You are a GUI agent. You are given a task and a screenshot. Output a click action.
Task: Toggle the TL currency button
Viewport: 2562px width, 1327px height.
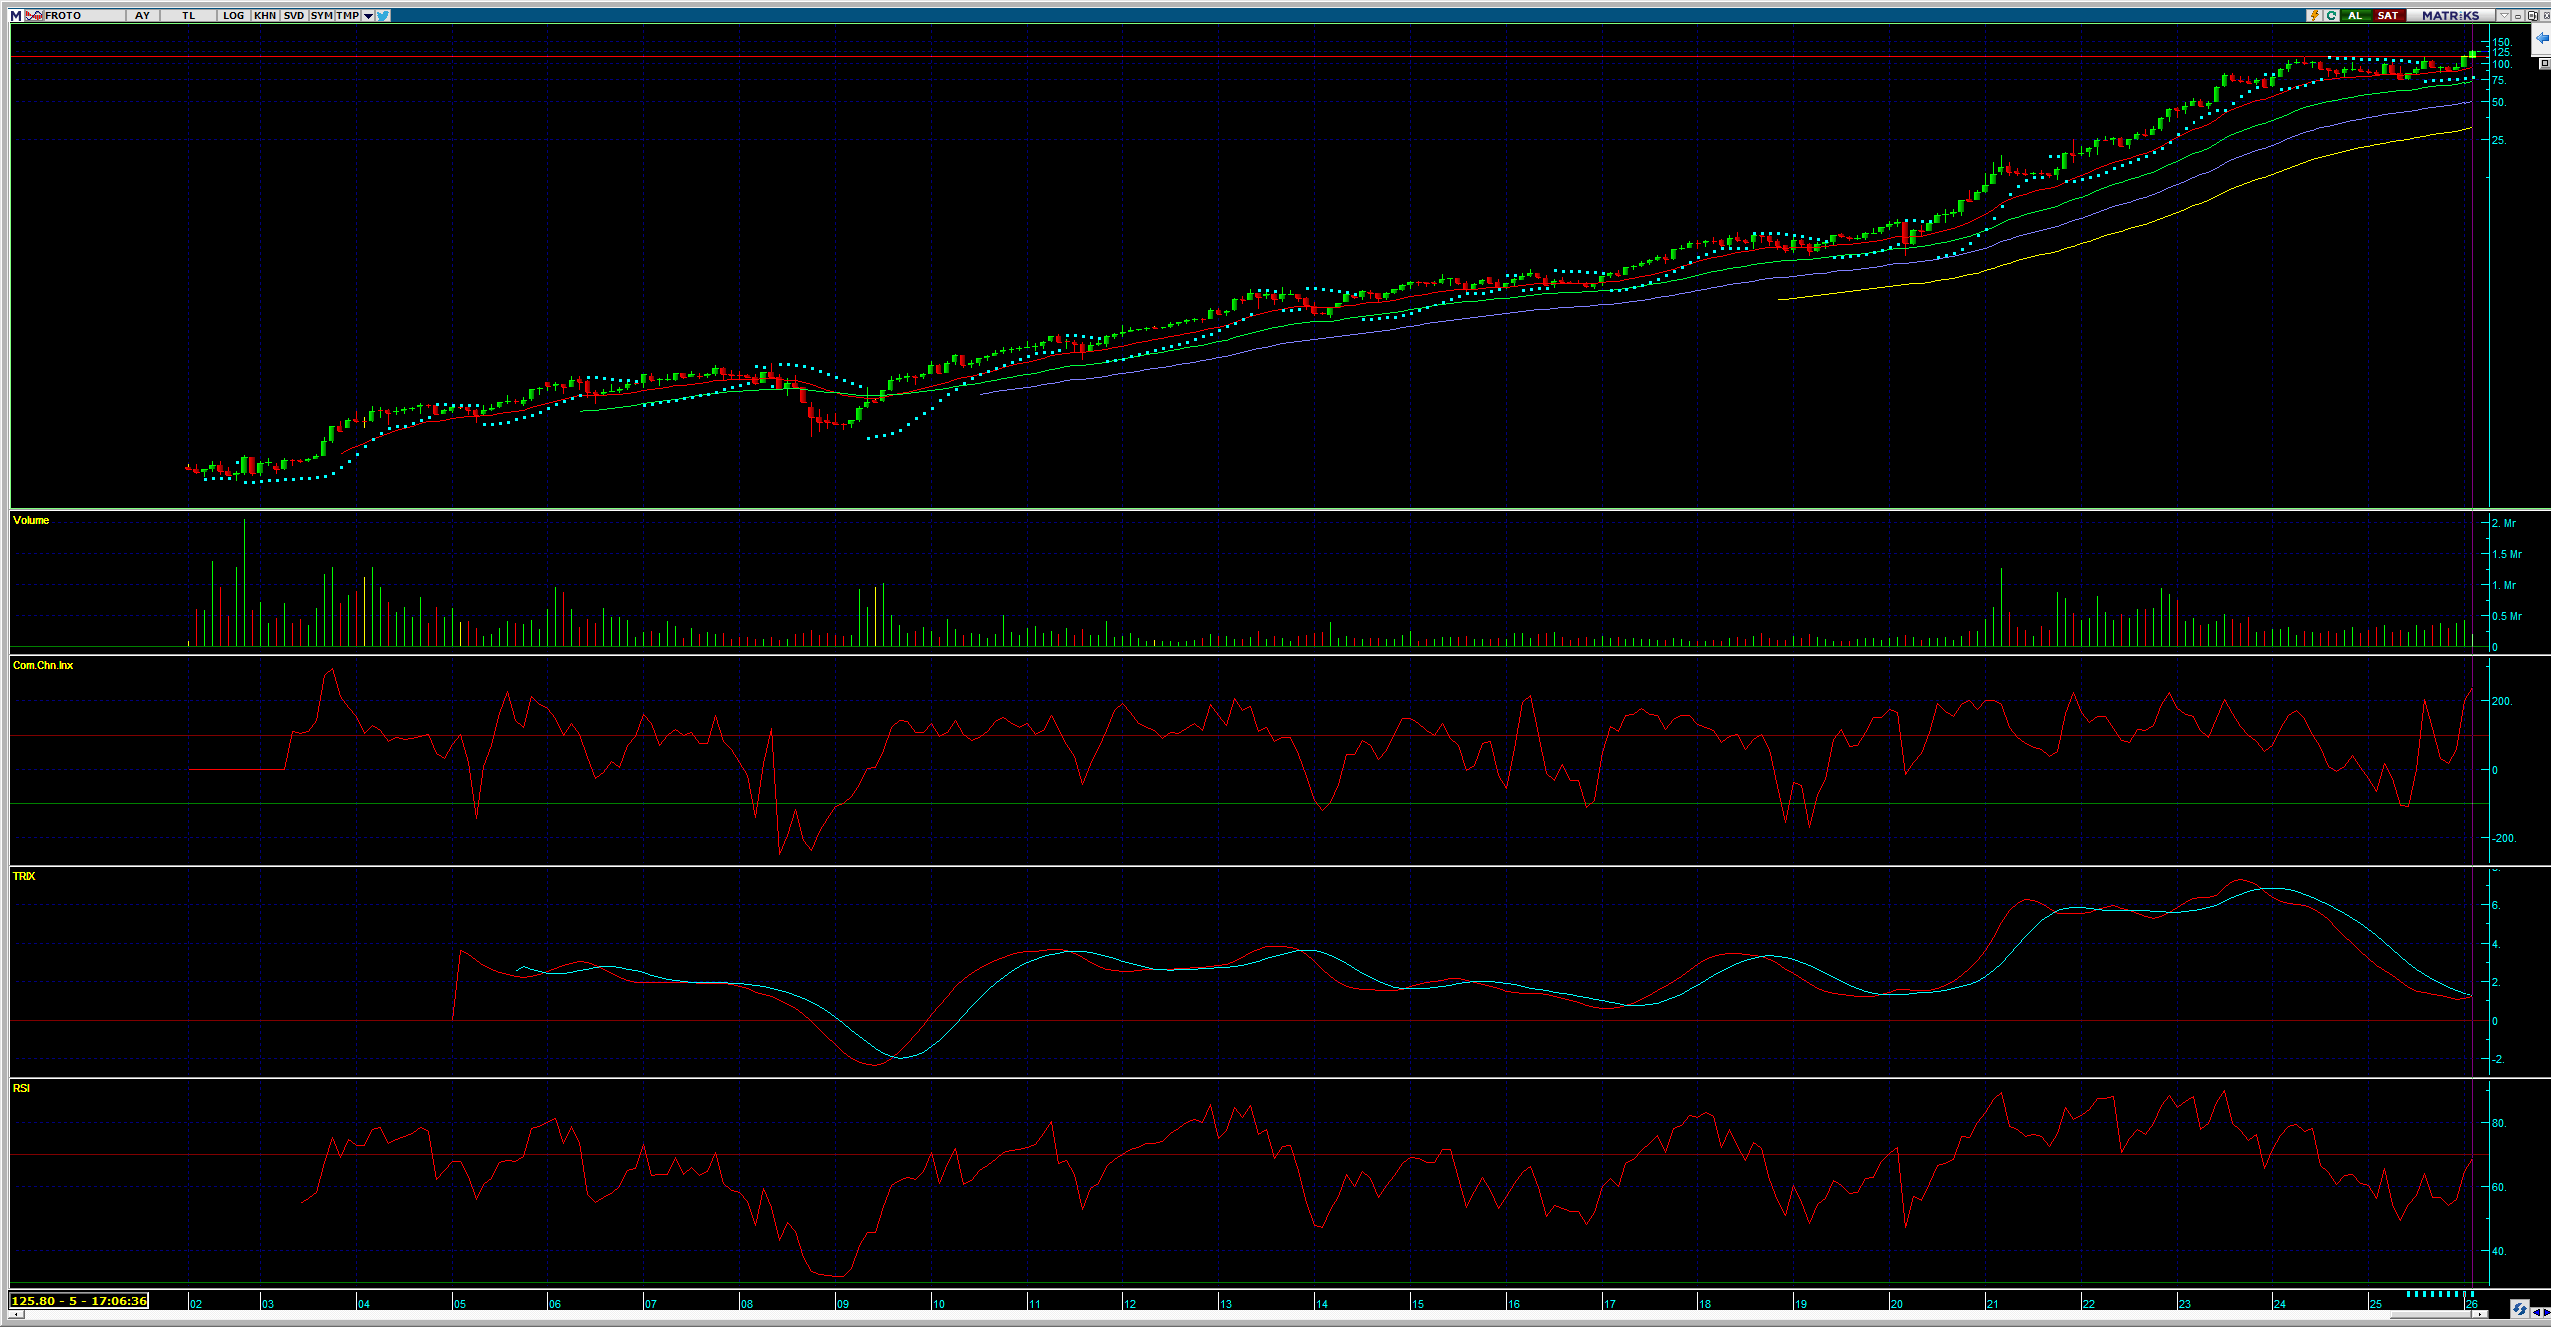(188, 16)
